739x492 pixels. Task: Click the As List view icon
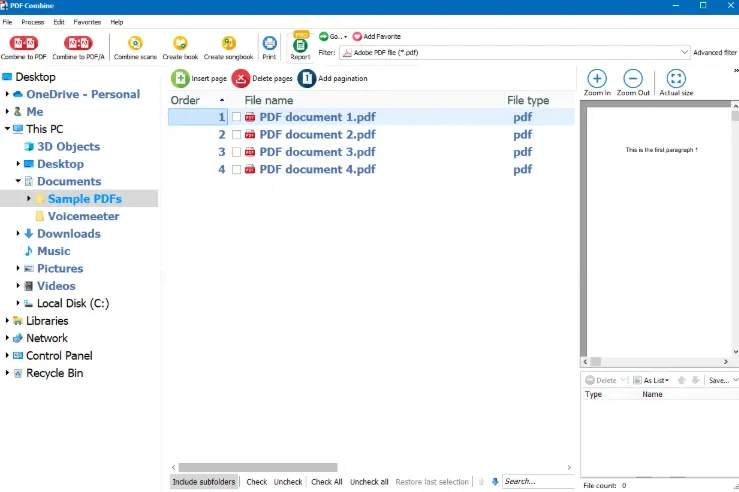click(637, 380)
